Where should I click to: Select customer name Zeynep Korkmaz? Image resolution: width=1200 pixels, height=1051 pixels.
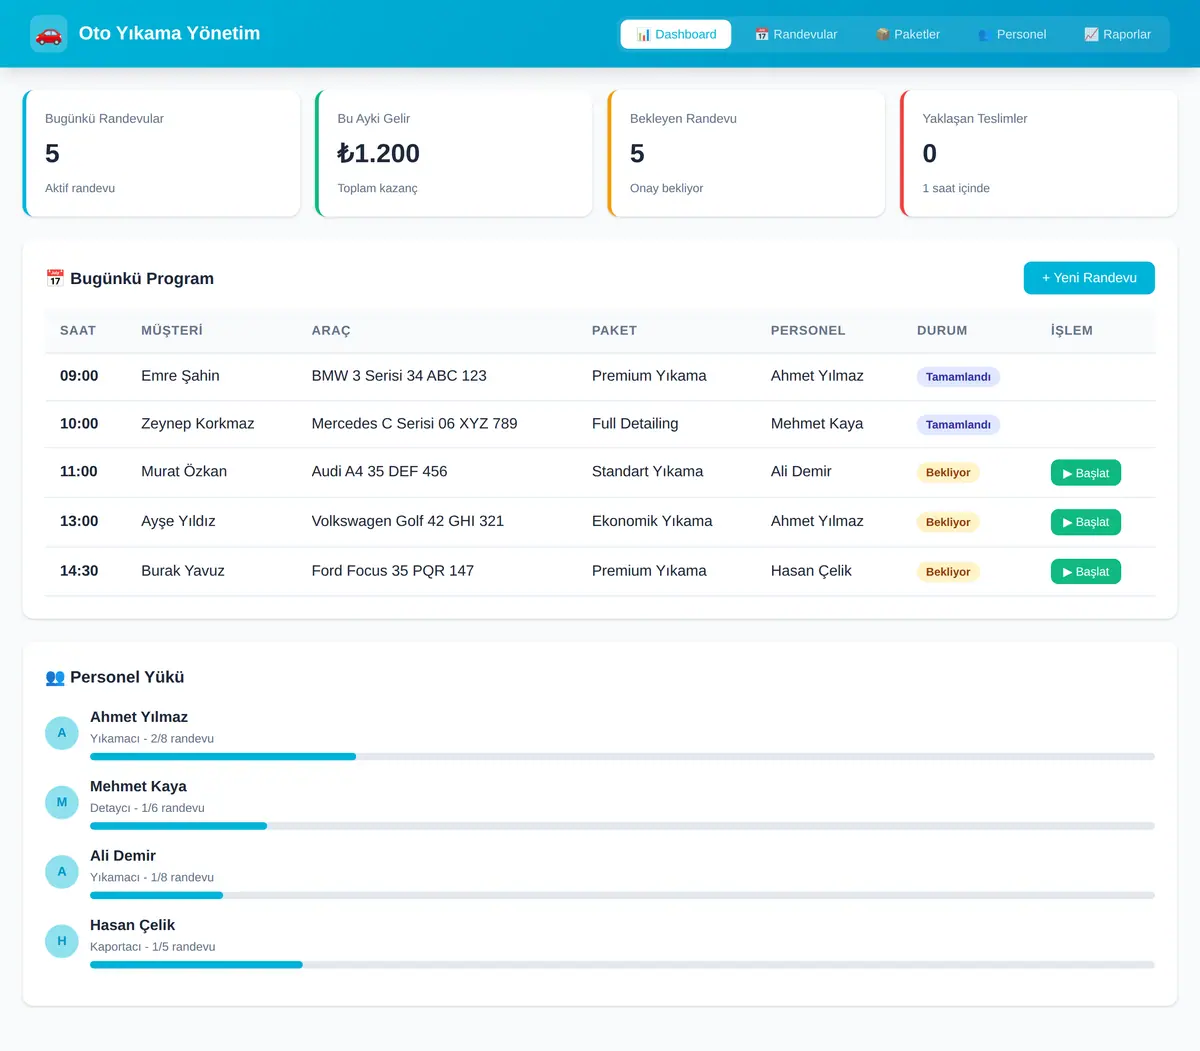(x=198, y=424)
